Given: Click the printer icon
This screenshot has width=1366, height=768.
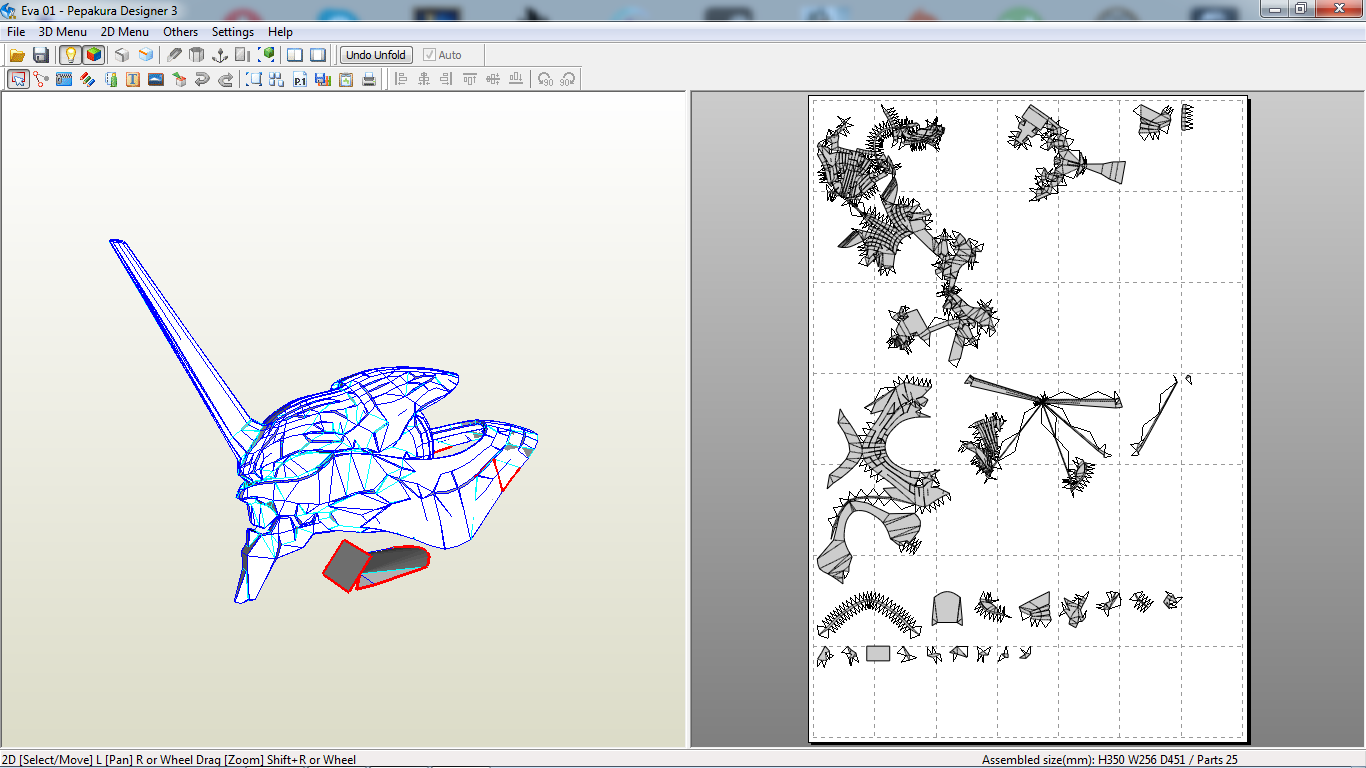Looking at the screenshot, I should (369, 79).
